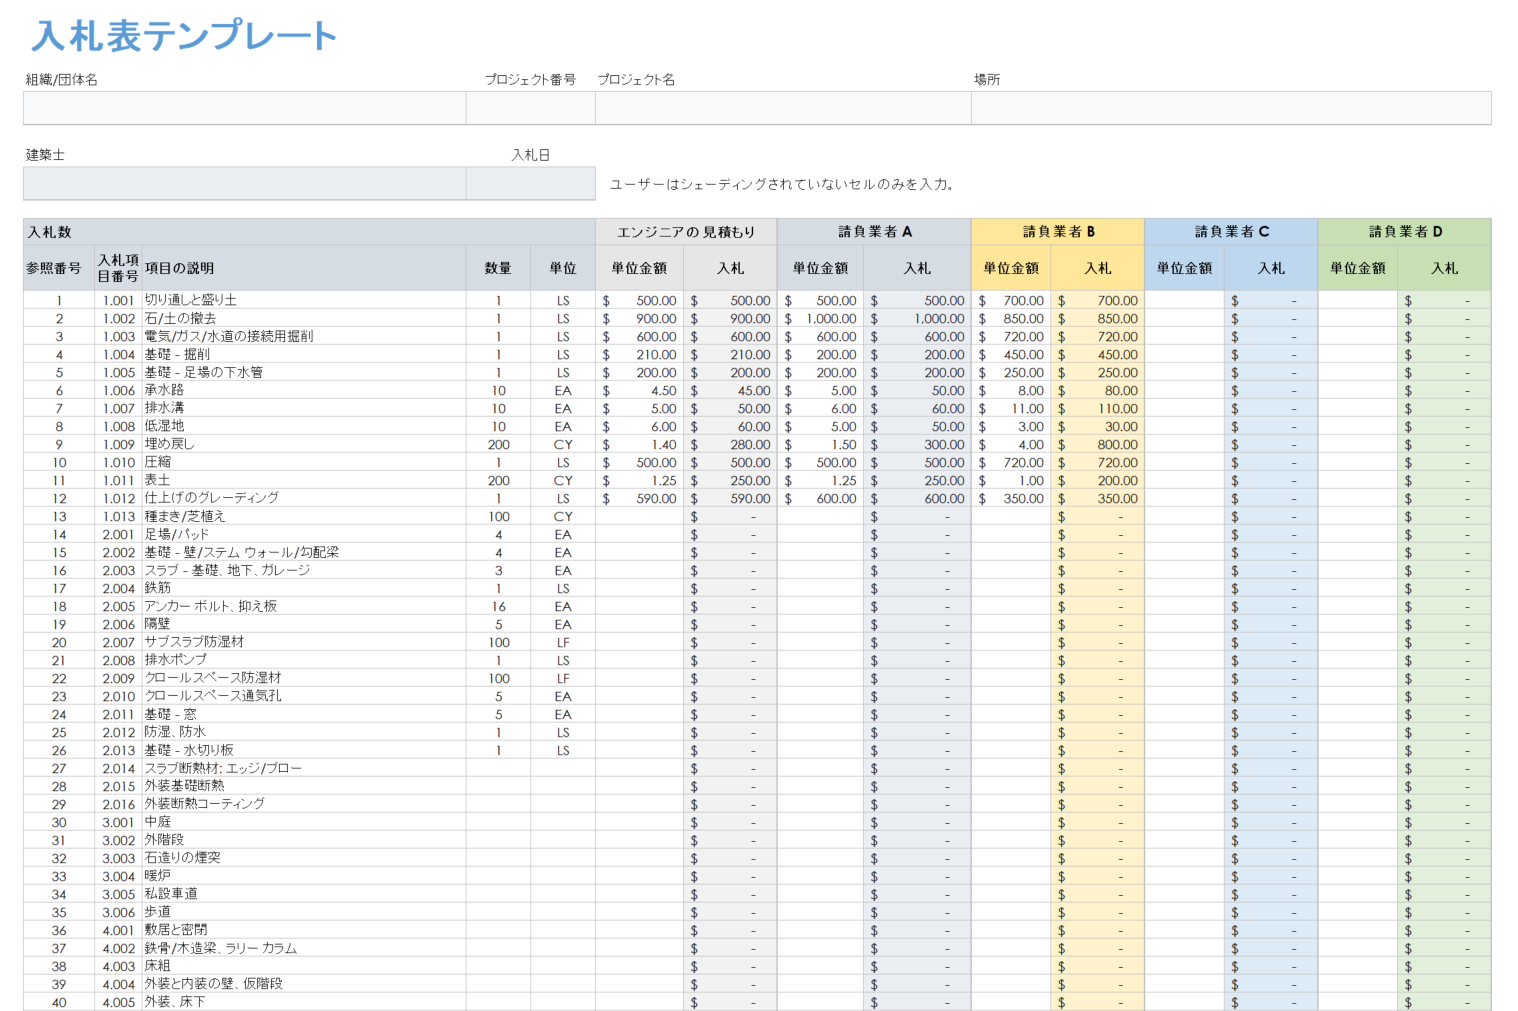
Task: Select item number cell 2.007
Action: (x=118, y=642)
